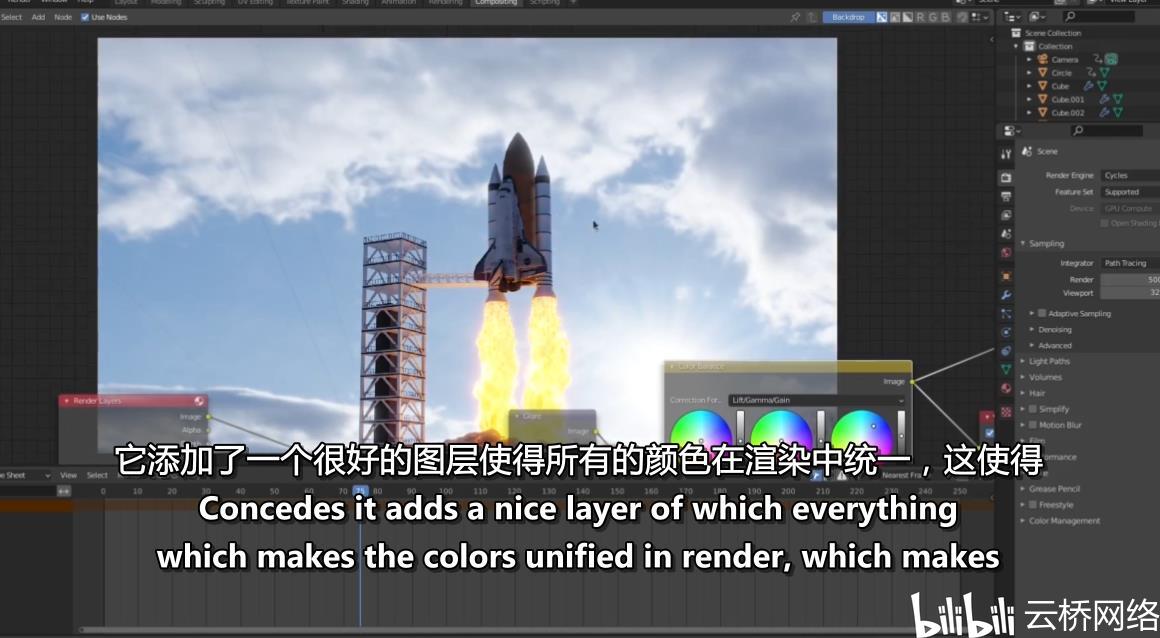Open the Modifiers properties tab
1160x638 pixels.
coord(1005,295)
